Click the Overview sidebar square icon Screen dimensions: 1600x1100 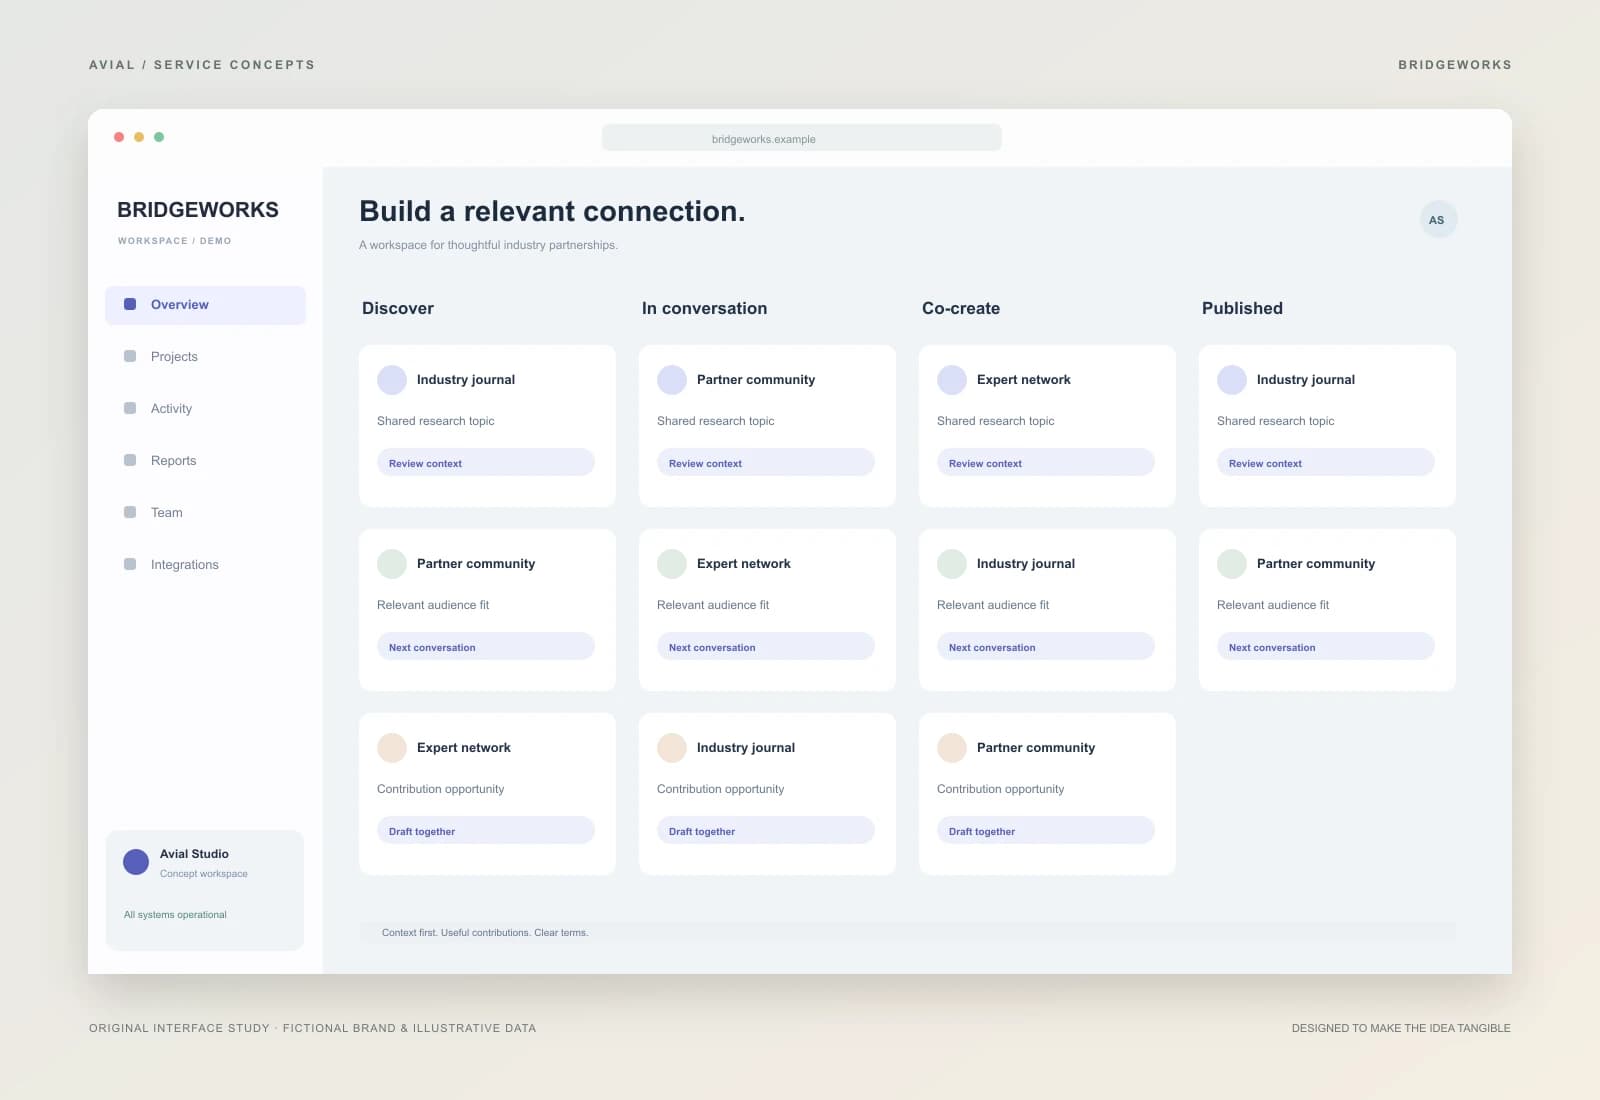[130, 304]
